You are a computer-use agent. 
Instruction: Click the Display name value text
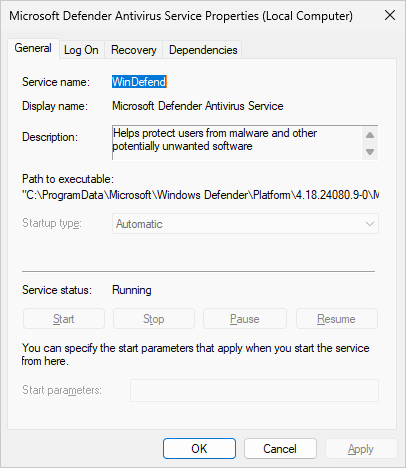[197, 106]
